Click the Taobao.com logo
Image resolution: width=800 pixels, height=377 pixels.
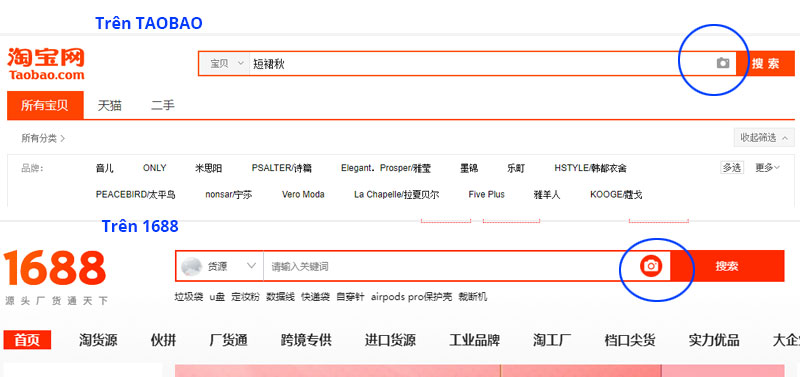pos(46,64)
